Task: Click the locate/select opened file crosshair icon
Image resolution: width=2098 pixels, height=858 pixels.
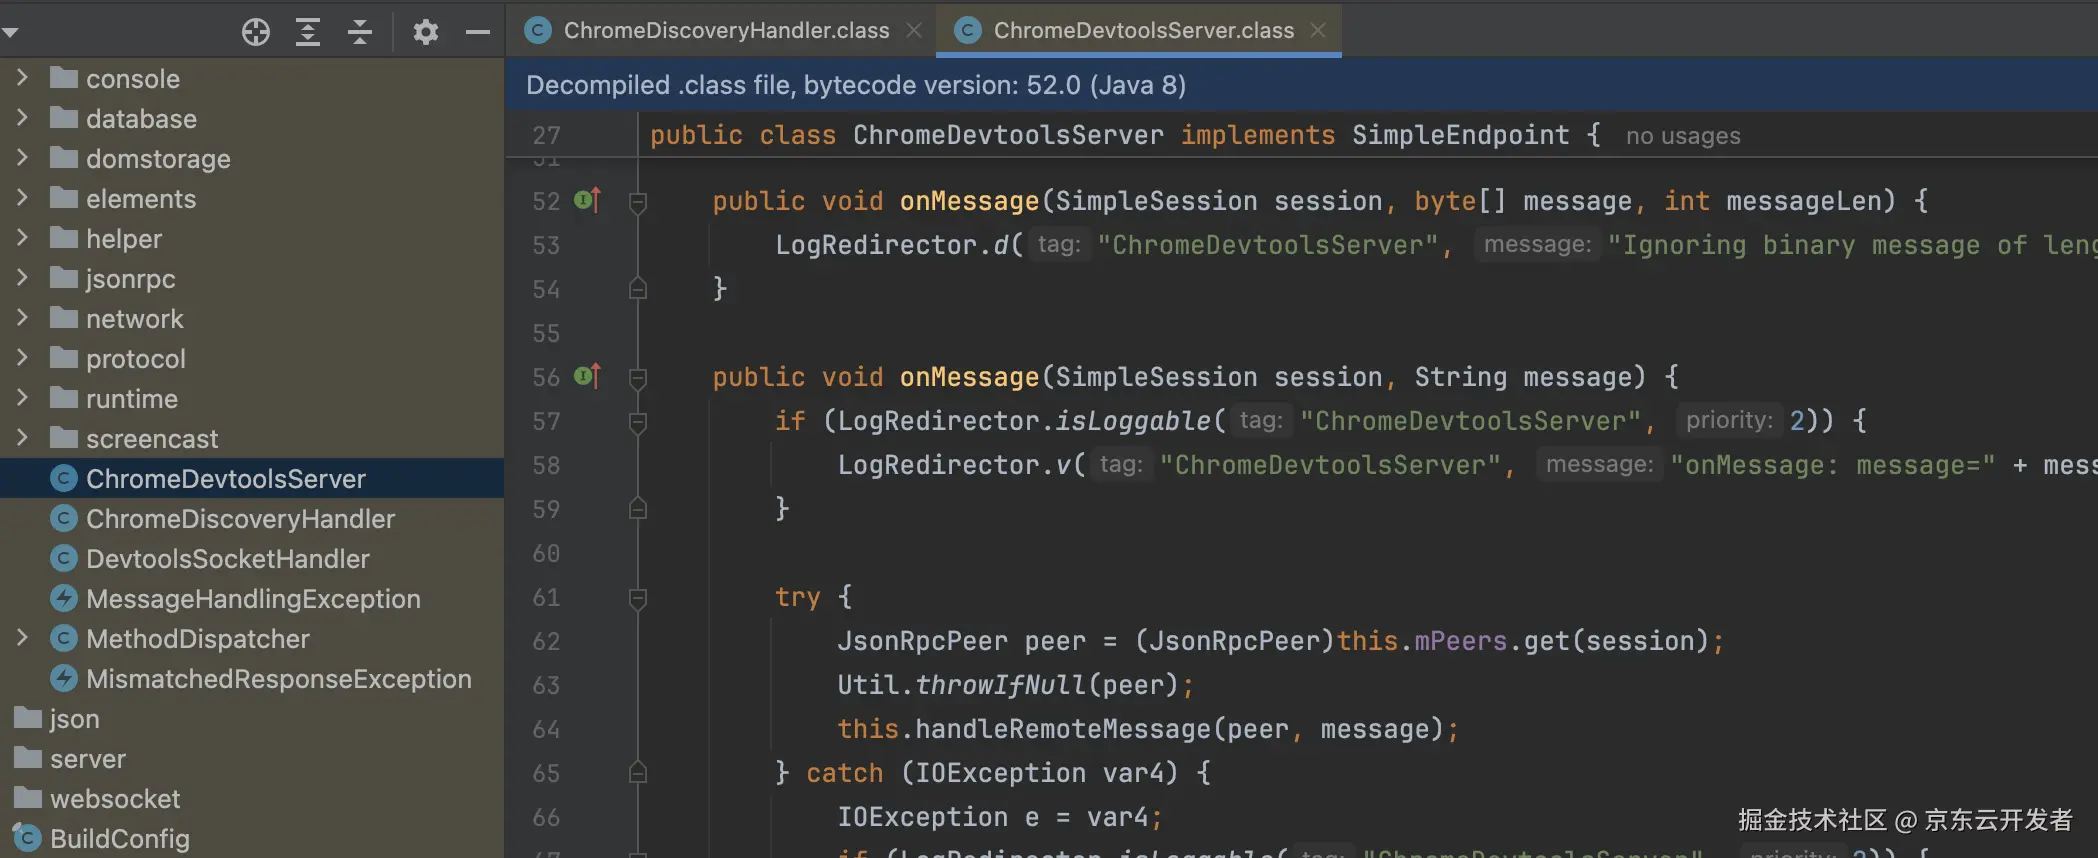Action: pyautogui.click(x=255, y=32)
